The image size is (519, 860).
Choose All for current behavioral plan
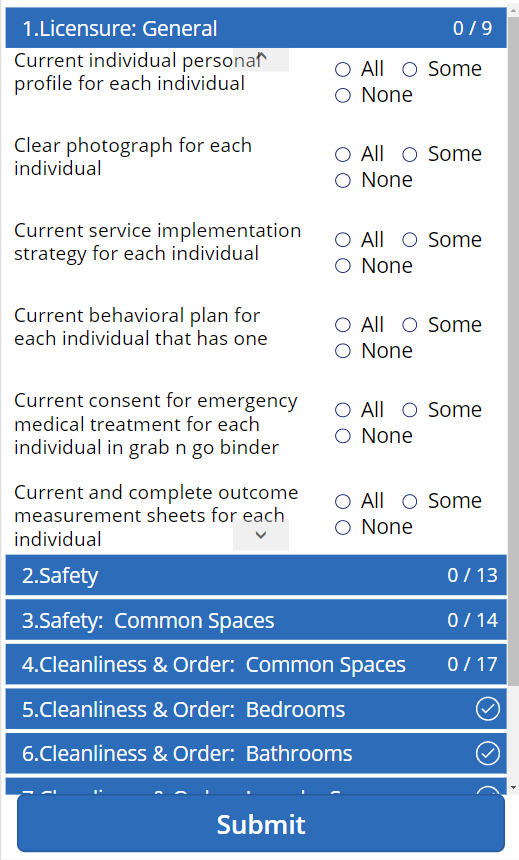point(343,325)
